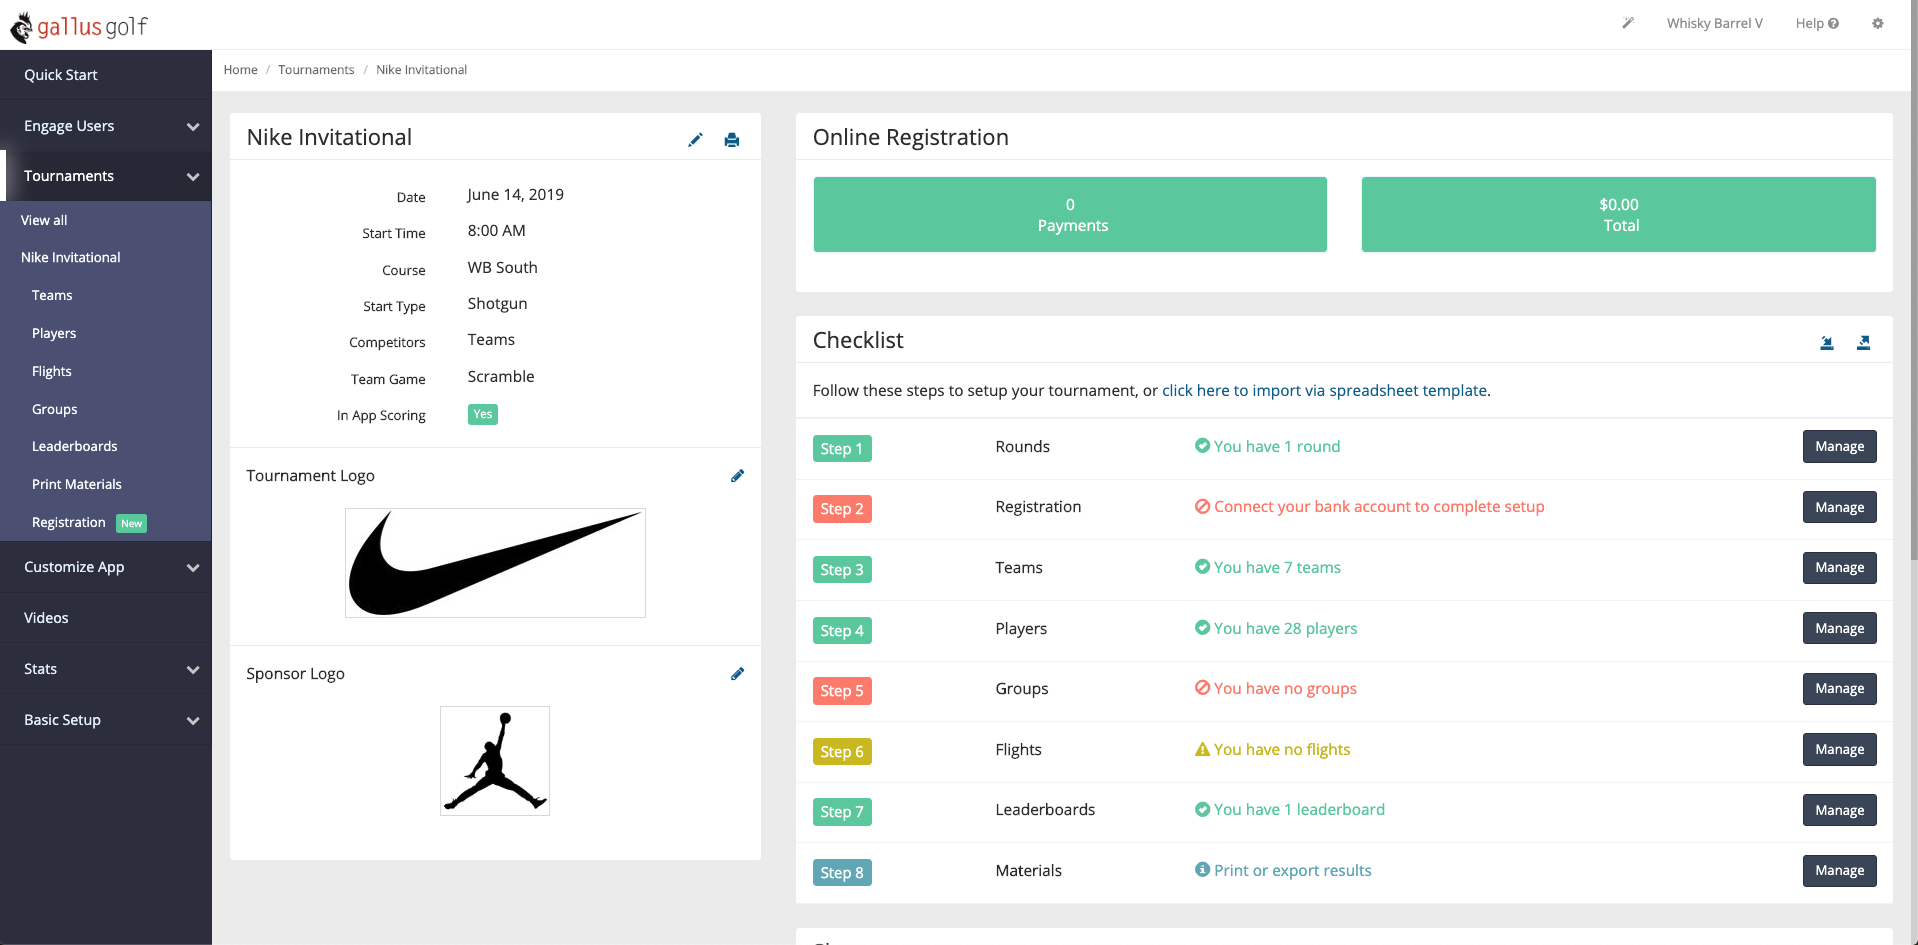Click the 0 Payments tile
This screenshot has height=945, width=1918.
[1070, 215]
